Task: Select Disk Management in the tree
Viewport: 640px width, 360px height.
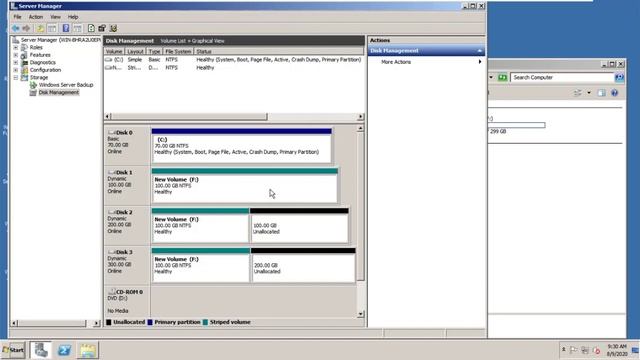Action: pyautogui.click(x=58, y=92)
